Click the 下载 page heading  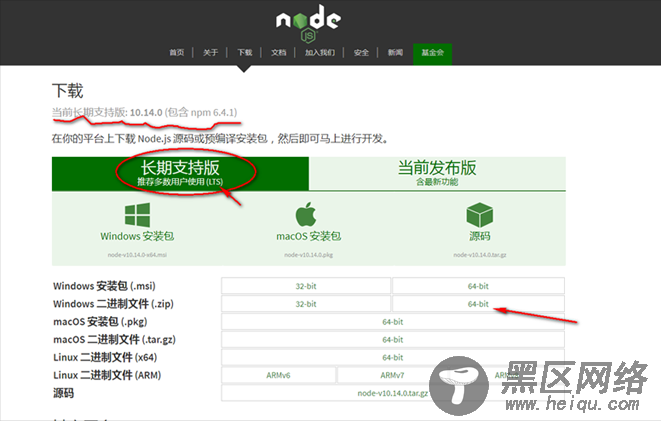click(67, 91)
